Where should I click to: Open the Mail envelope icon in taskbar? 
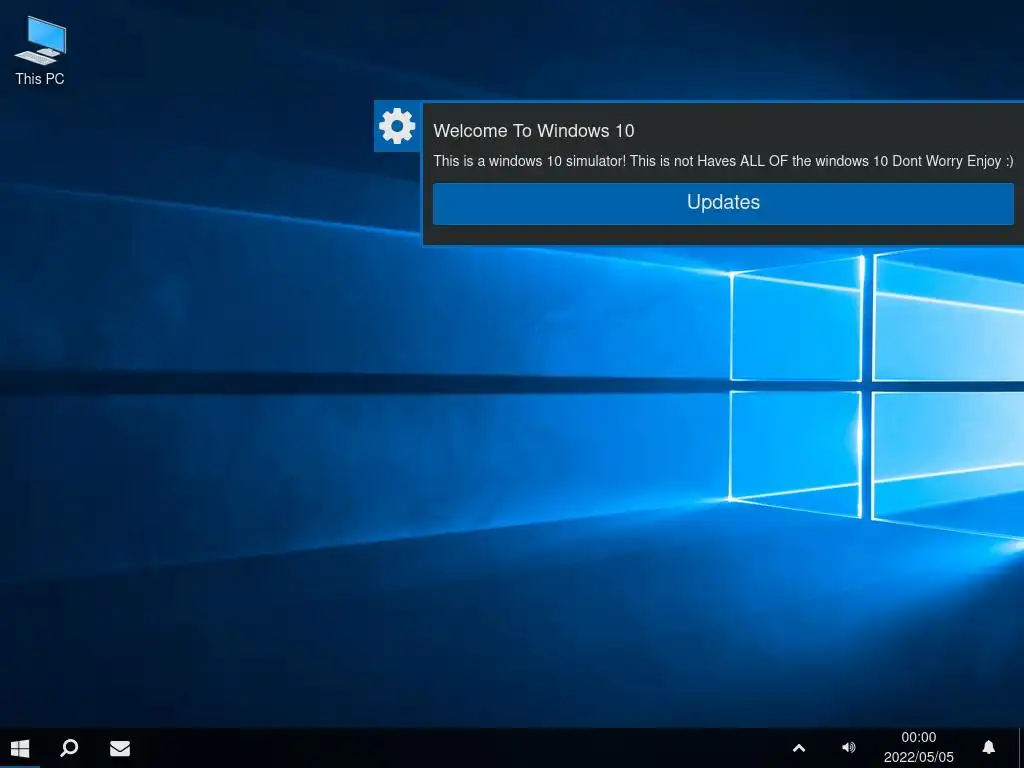(x=120, y=748)
